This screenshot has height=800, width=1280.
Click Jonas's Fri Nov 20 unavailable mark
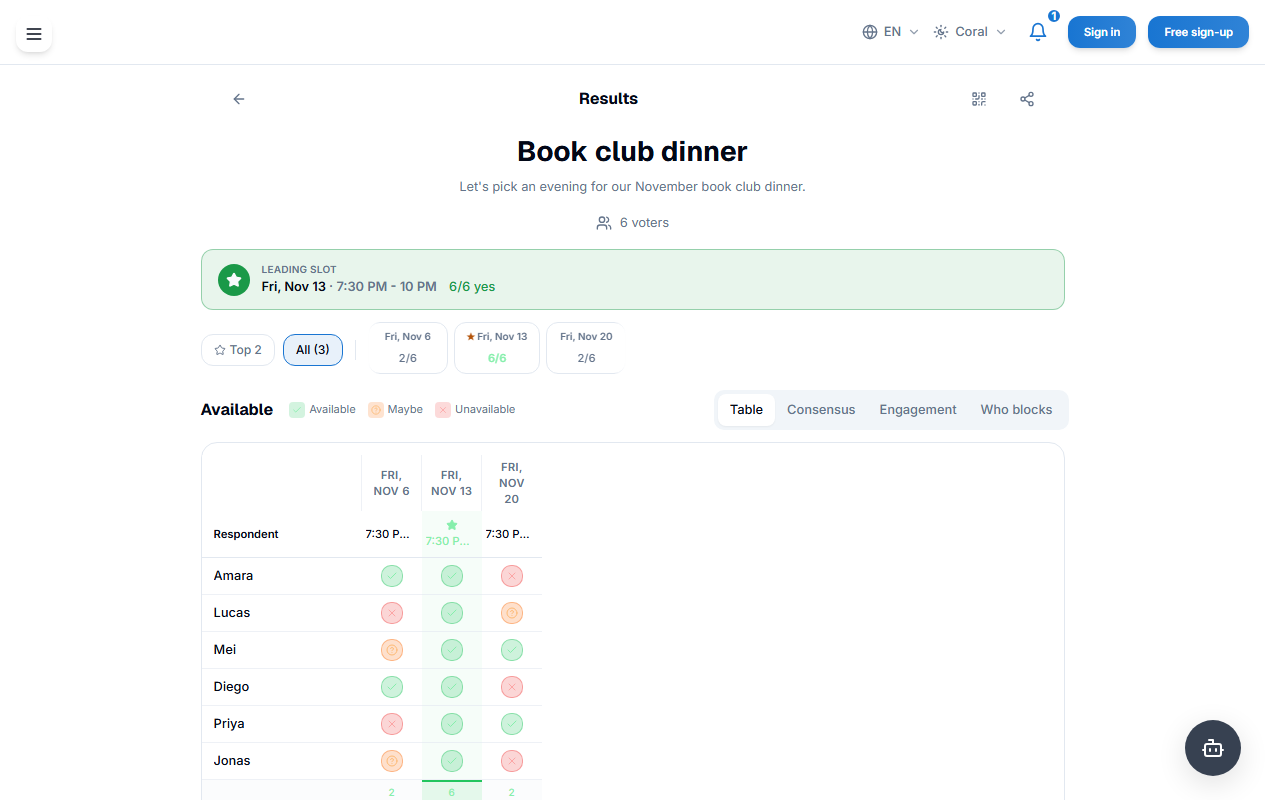point(512,761)
